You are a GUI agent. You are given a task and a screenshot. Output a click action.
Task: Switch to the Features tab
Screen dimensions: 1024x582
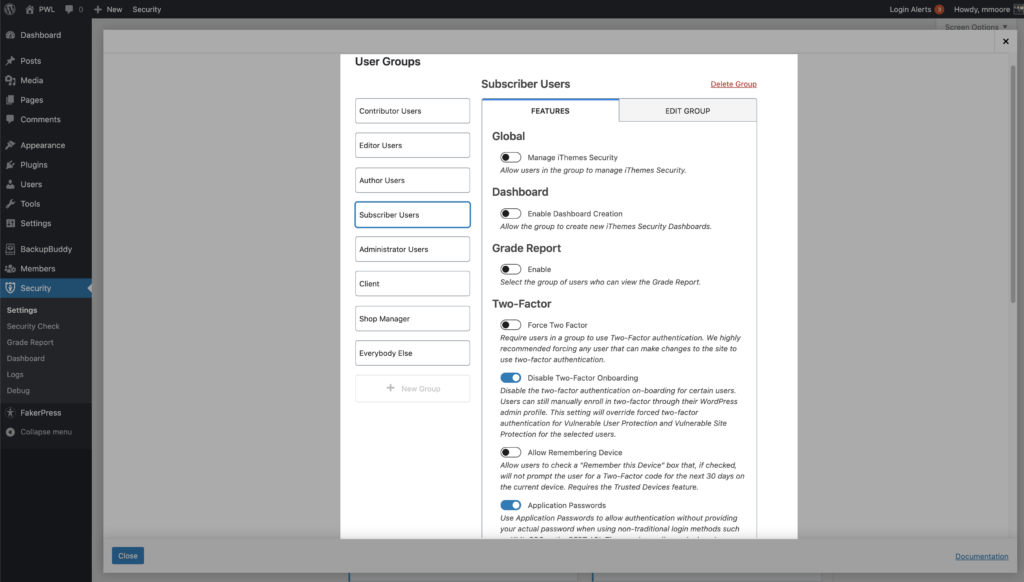550,110
